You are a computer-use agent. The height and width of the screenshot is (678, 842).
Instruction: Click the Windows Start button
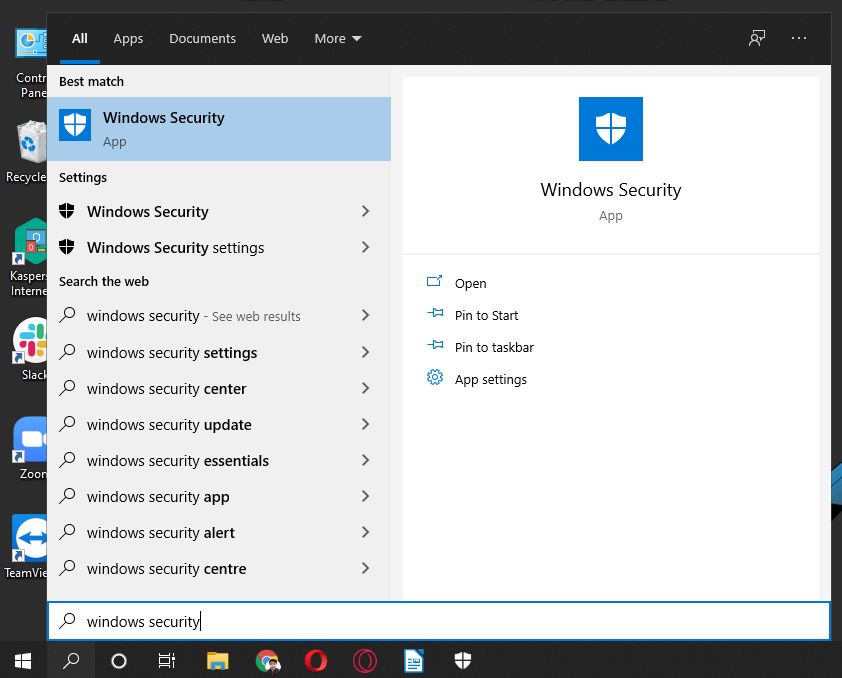pyautogui.click(x=22, y=660)
